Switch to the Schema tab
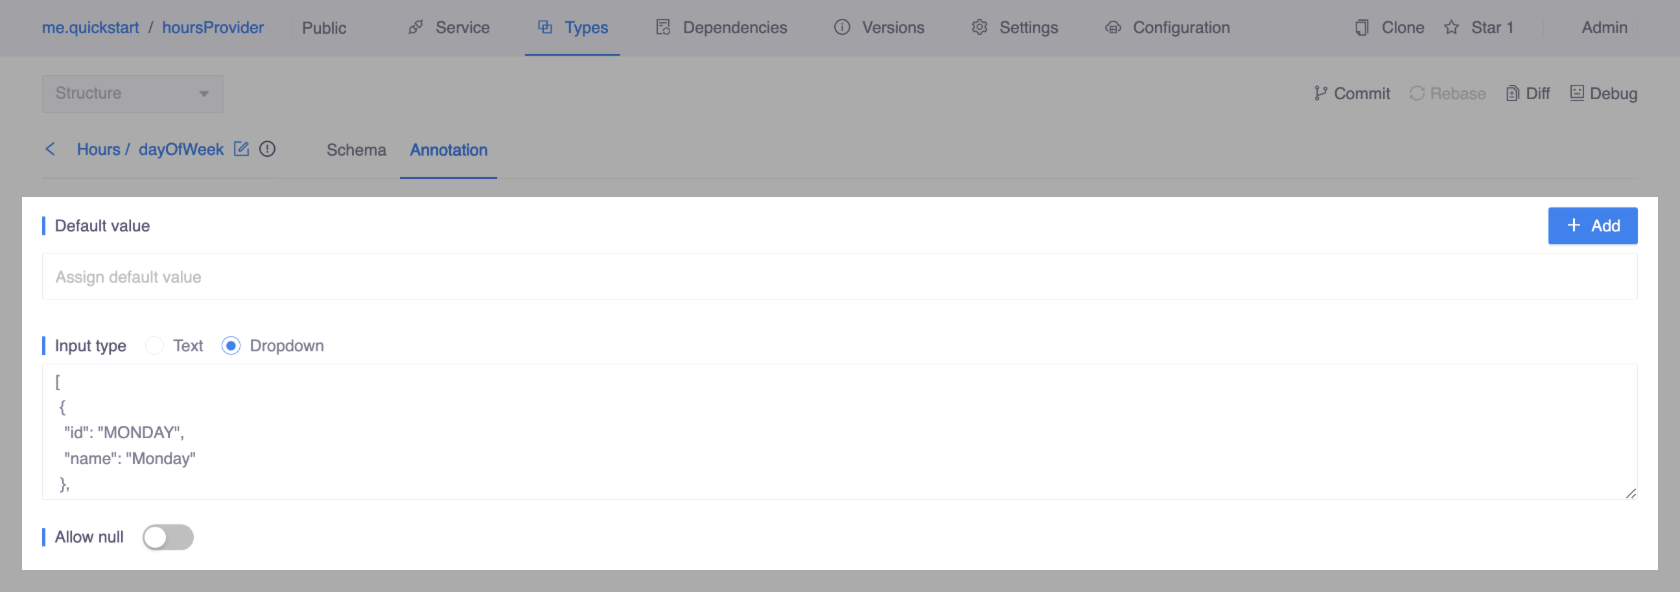Image resolution: width=1680 pixels, height=592 pixels. click(356, 150)
